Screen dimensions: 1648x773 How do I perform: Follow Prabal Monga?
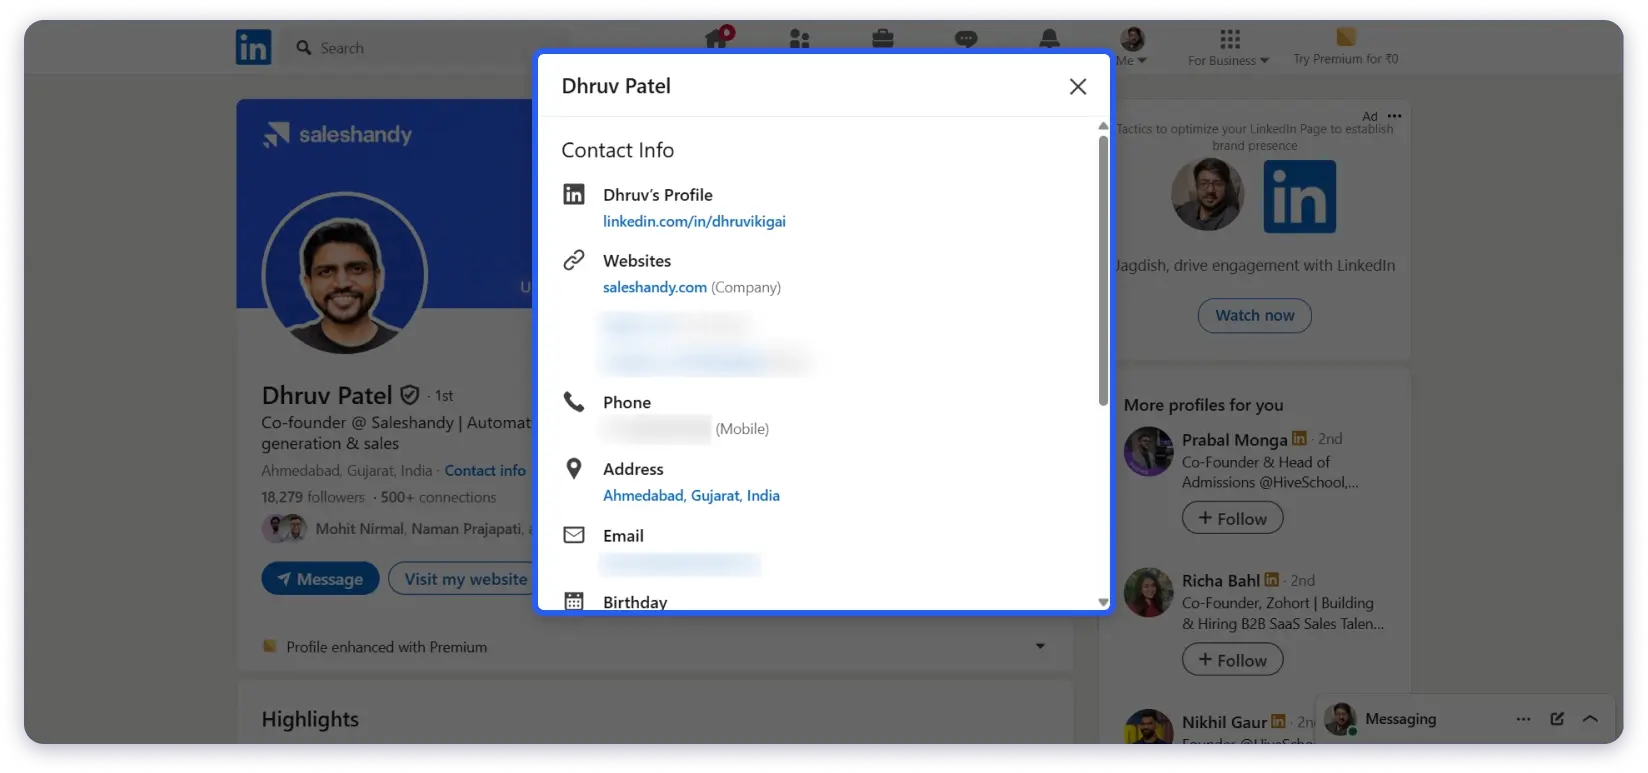(1232, 518)
